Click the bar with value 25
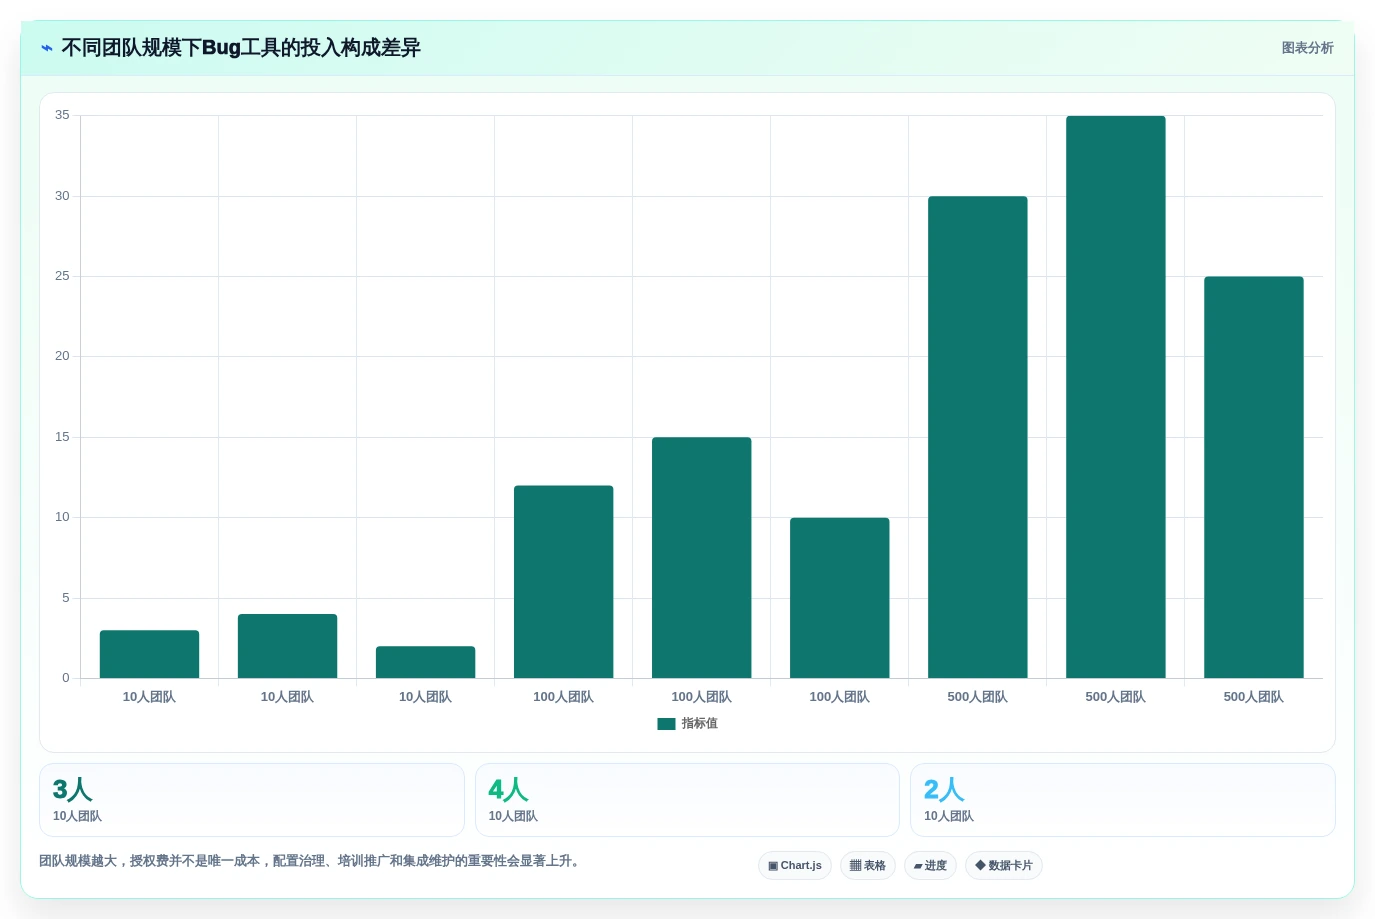 tap(1254, 477)
